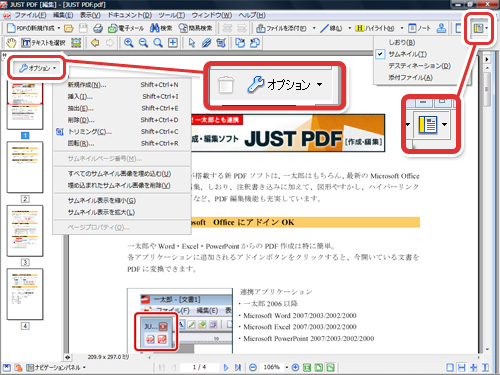Select page 4 thumbnail
This screenshot has width=500, height=375.
pos(25,294)
